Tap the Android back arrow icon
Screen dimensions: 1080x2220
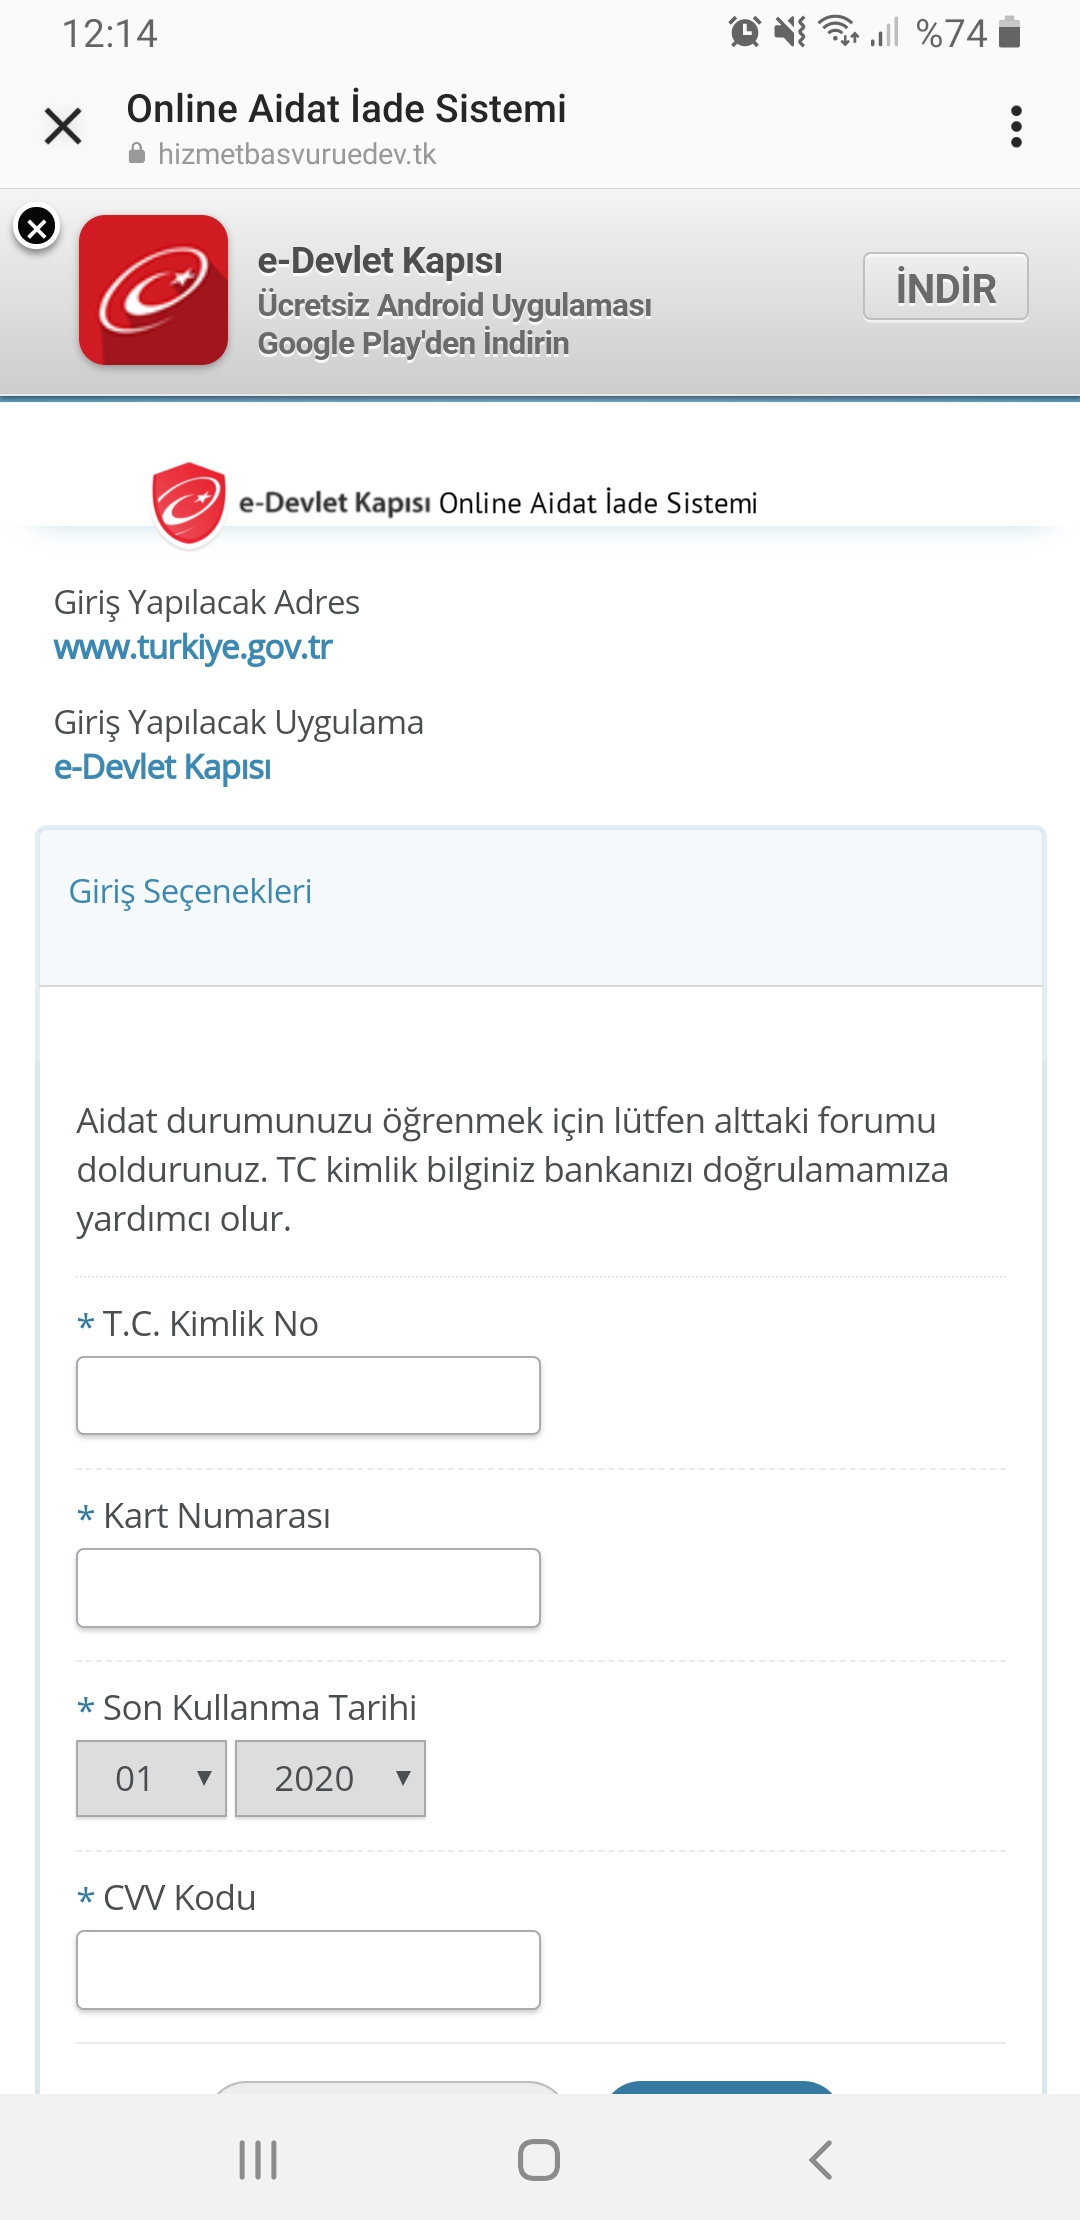tap(820, 2160)
